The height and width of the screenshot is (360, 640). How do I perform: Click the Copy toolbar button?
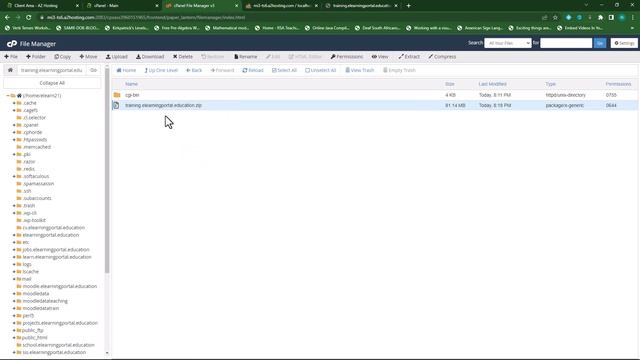[x=62, y=57]
